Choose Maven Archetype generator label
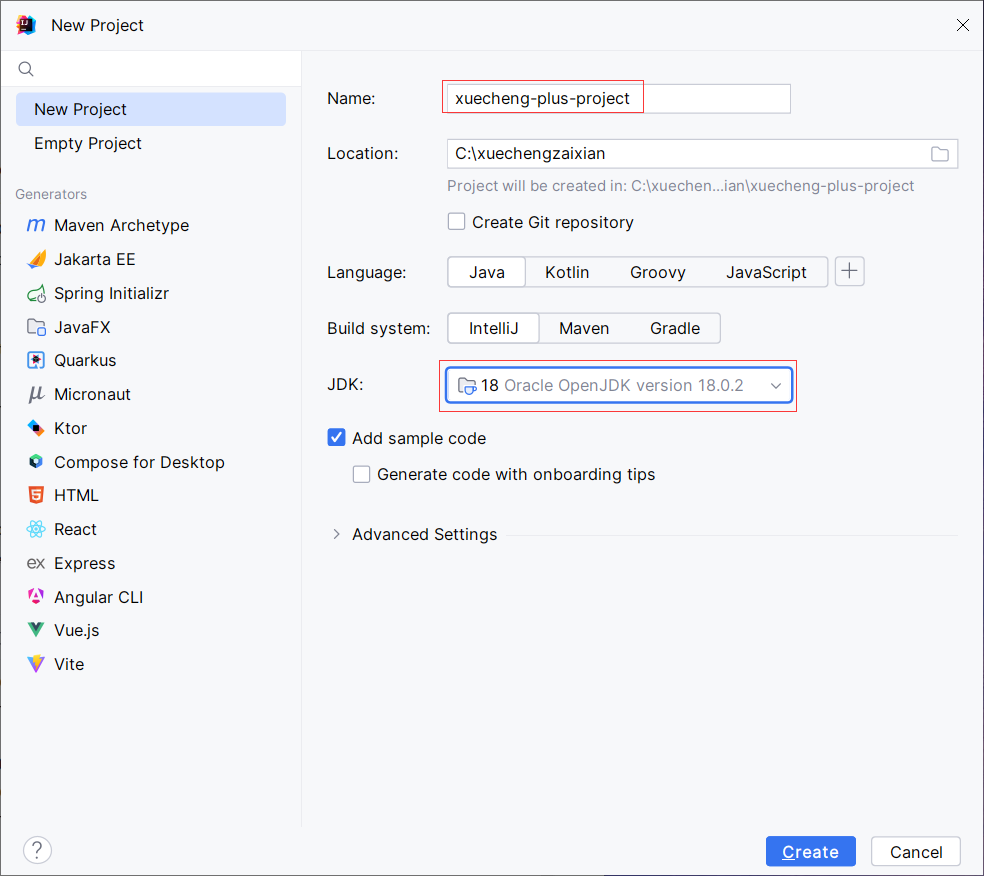The image size is (984, 876). [x=122, y=225]
